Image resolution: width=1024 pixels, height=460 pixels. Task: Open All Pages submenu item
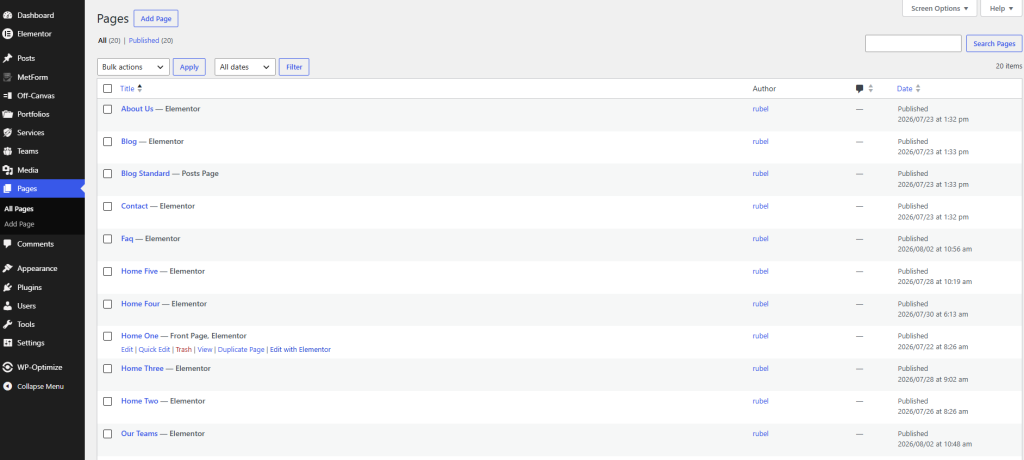(x=19, y=209)
